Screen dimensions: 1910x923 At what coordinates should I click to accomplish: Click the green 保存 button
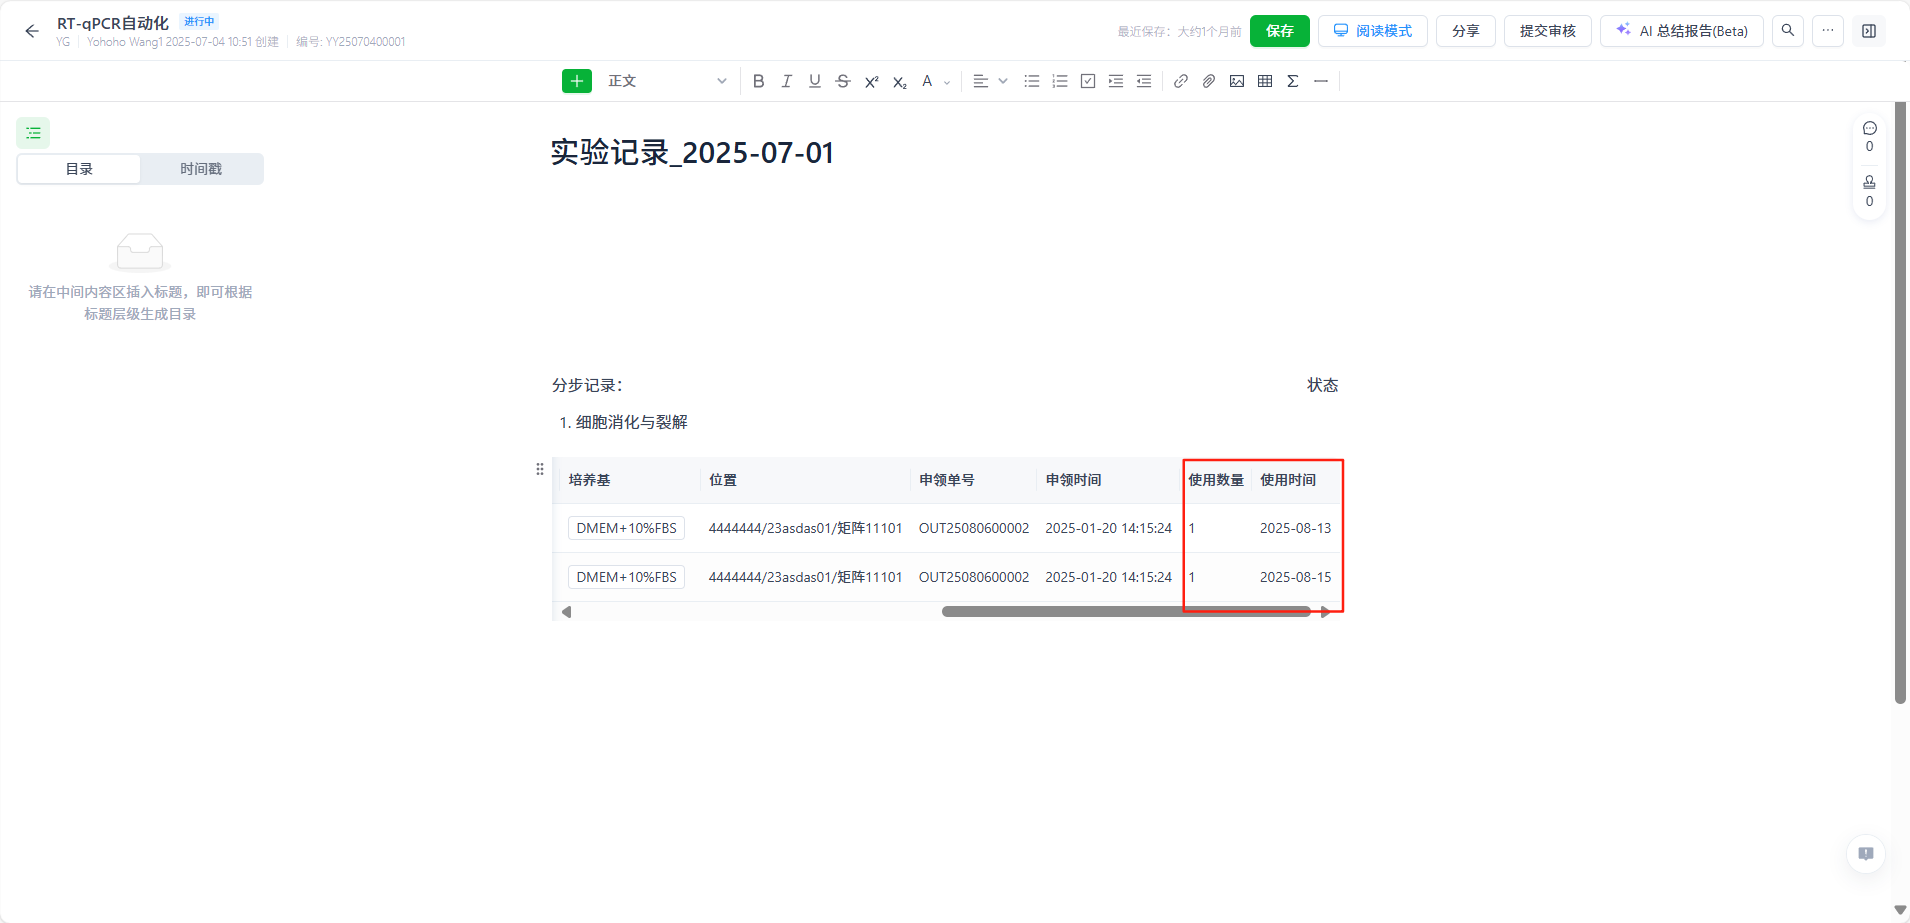tap(1279, 31)
